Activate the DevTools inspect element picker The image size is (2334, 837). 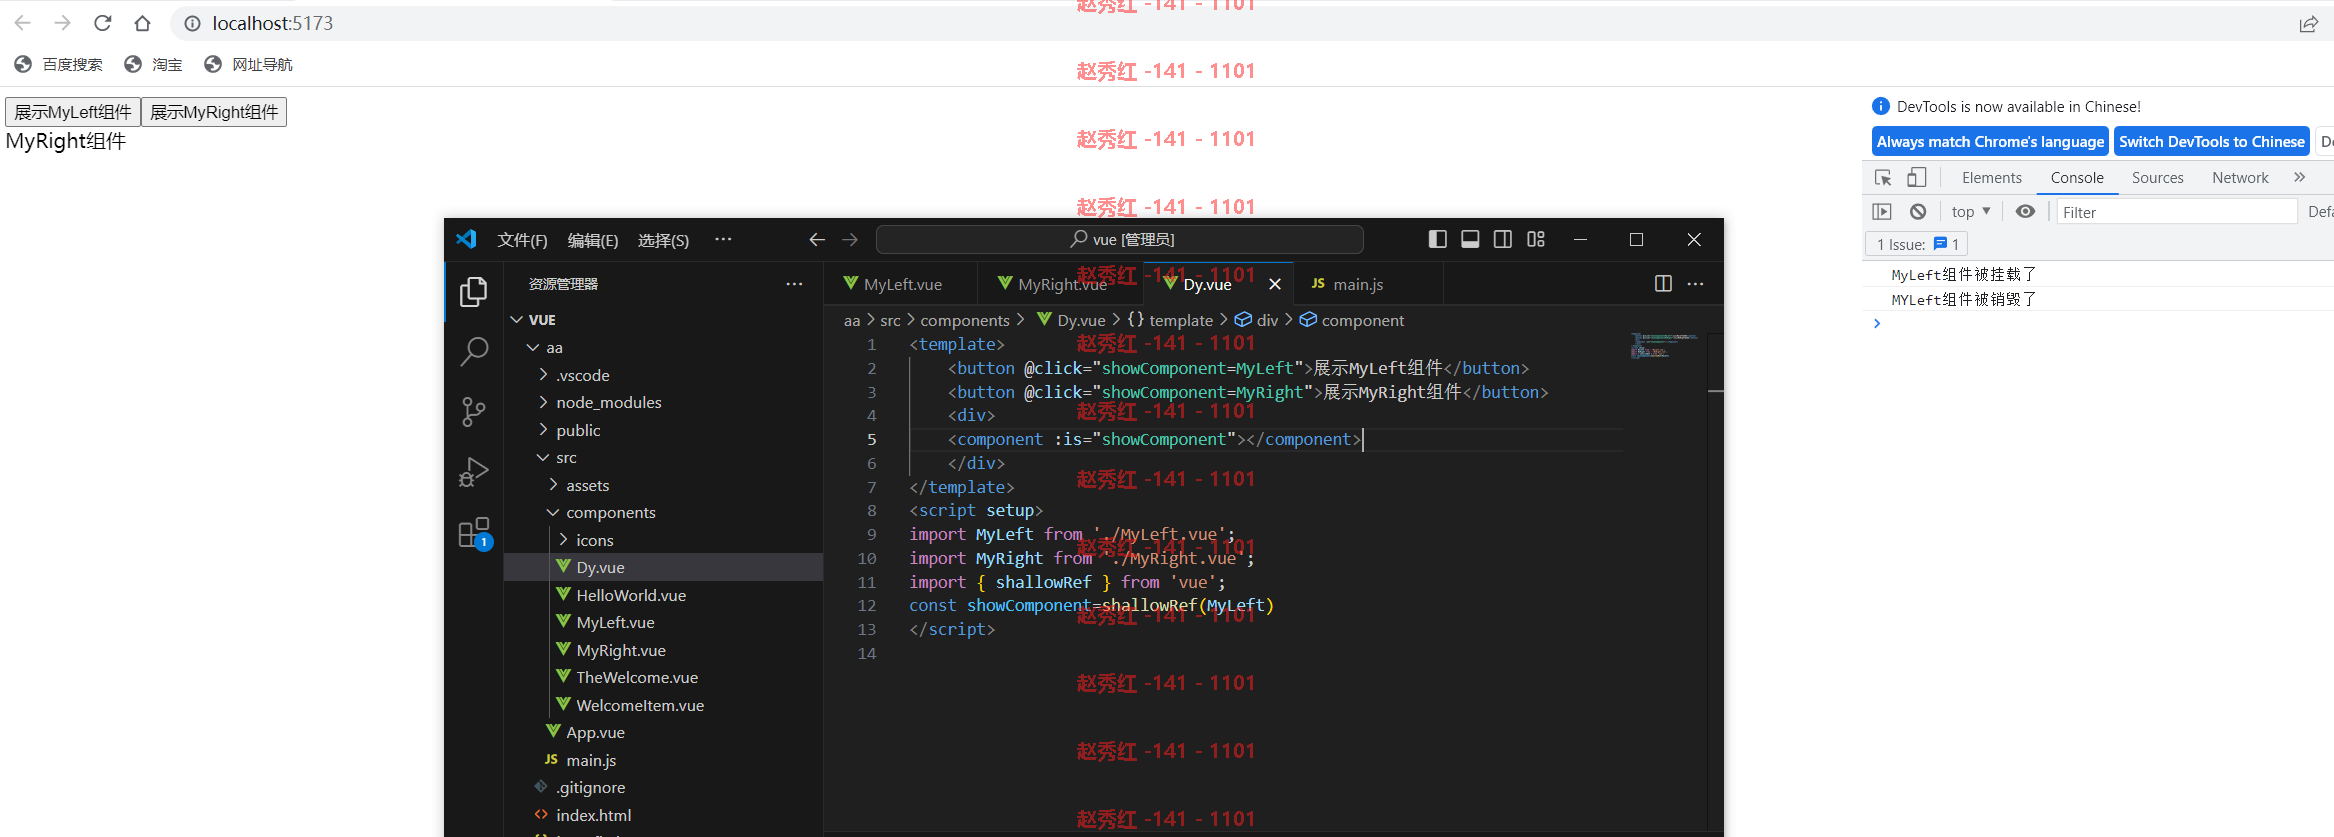tap(1883, 178)
